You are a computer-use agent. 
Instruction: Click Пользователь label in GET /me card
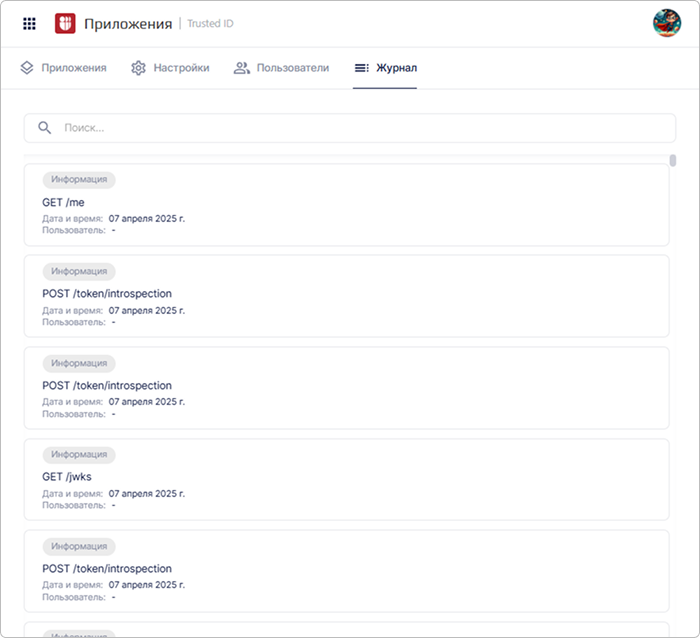(x=74, y=230)
